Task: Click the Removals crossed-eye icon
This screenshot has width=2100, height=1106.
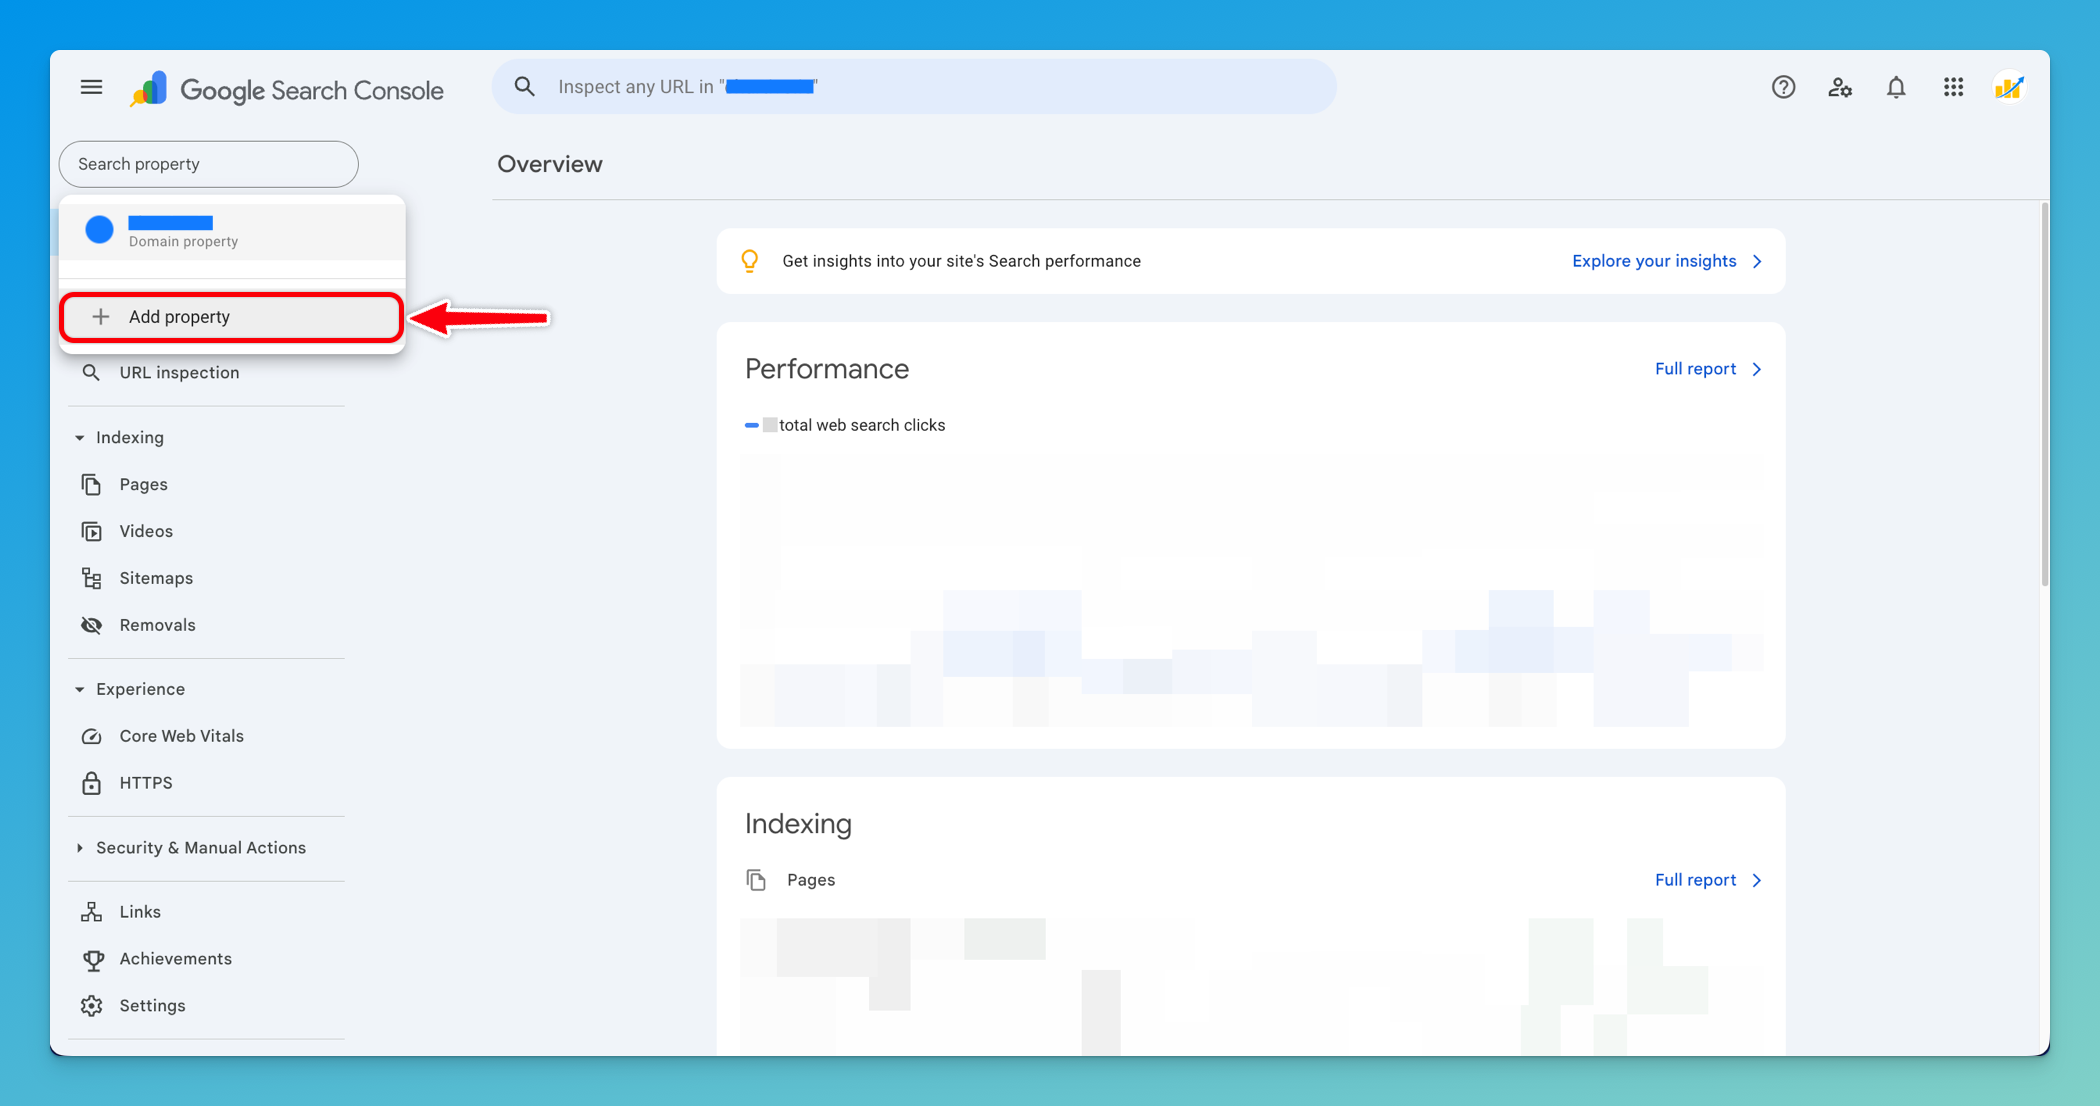Action: [92, 625]
